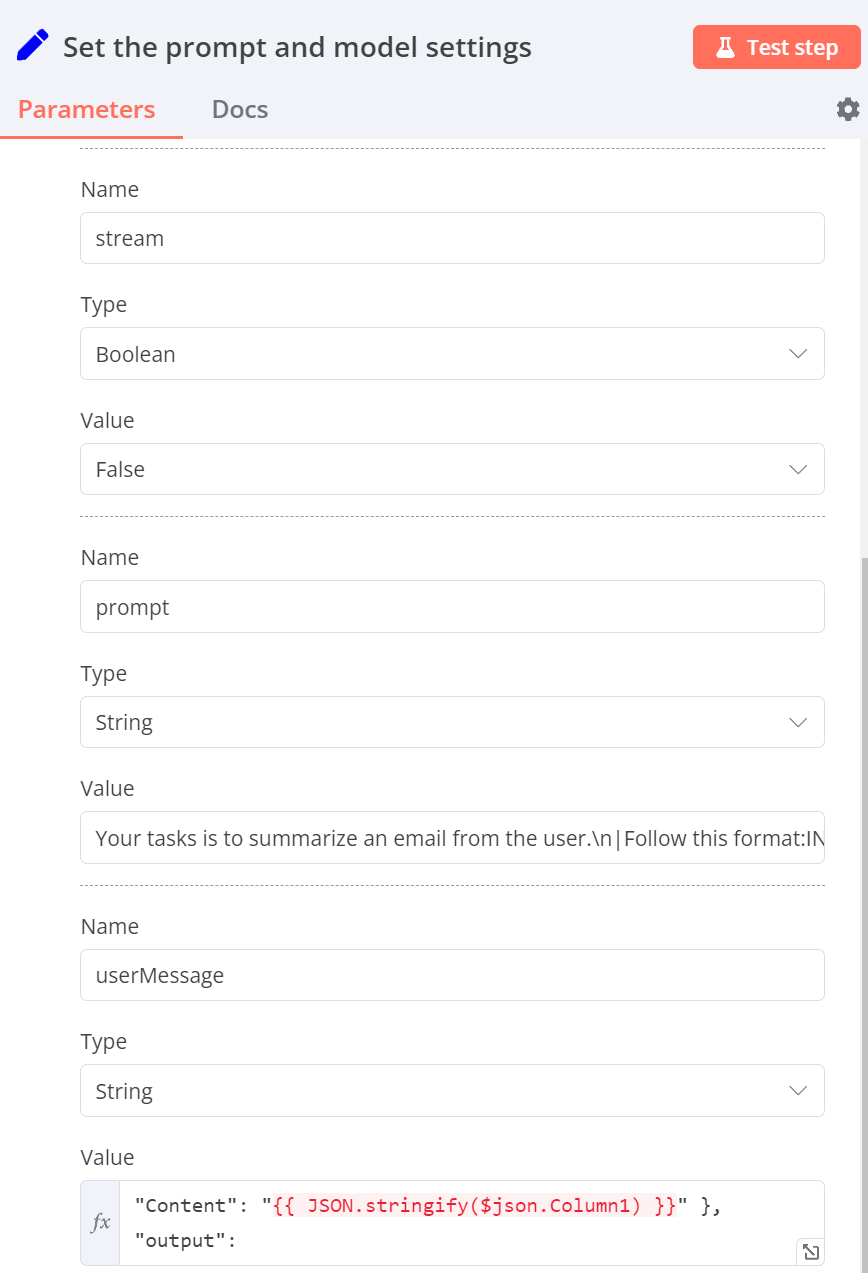Open the Type dropdown for userMessage
Viewport: 868px width, 1273px height.
point(452,1090)
